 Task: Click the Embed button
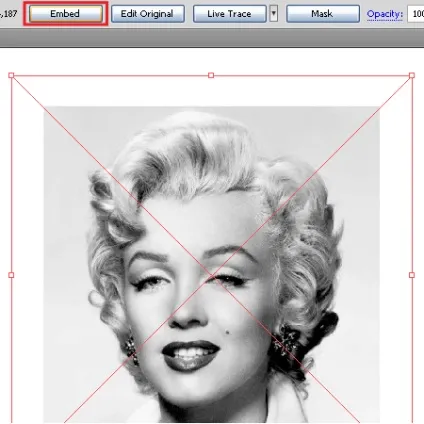click(x=65, y=14)
